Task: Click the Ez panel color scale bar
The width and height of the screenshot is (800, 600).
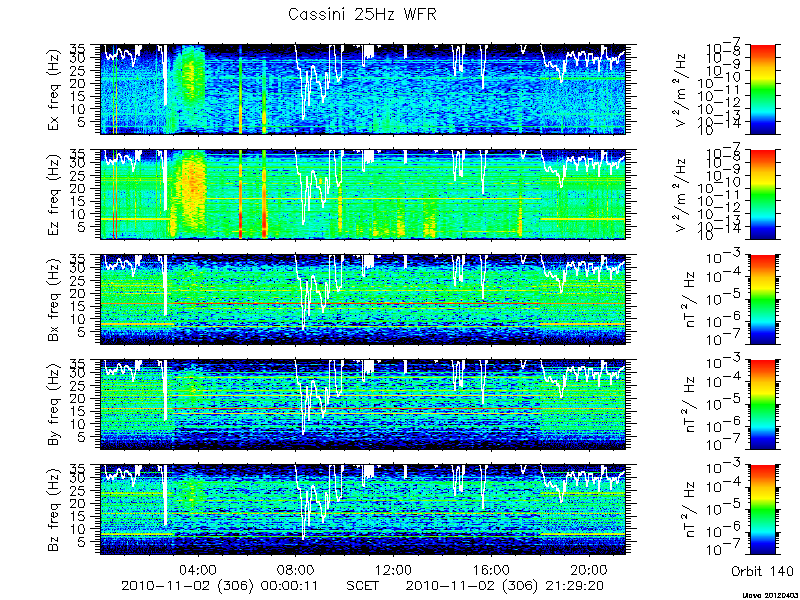Action: 762,194
